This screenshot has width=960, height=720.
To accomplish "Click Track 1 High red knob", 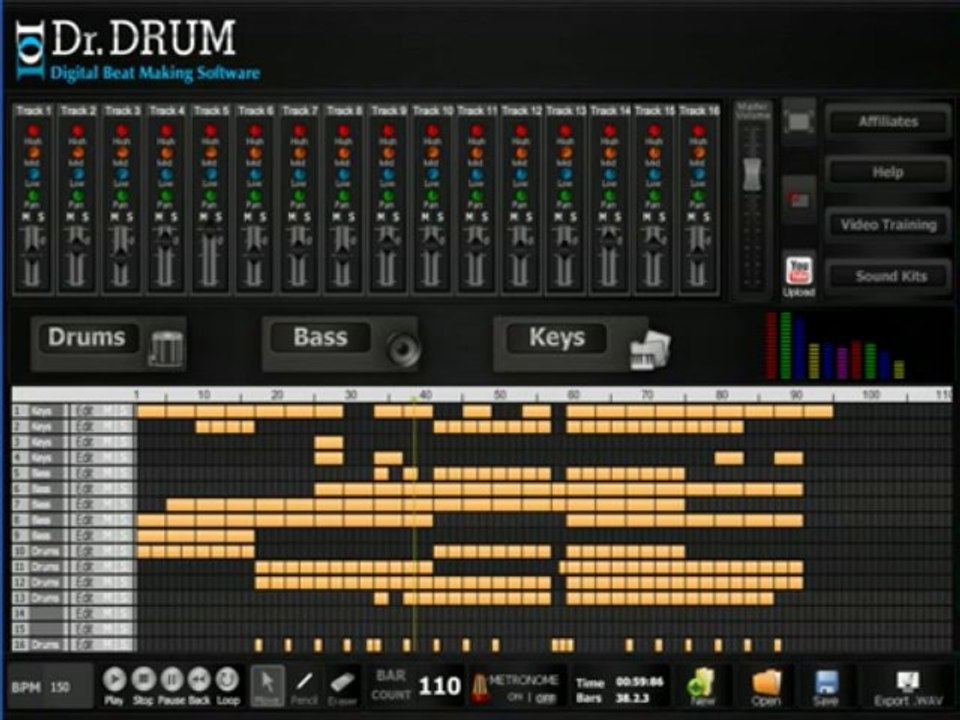I will pyautogui.click(x=33, y=130).
